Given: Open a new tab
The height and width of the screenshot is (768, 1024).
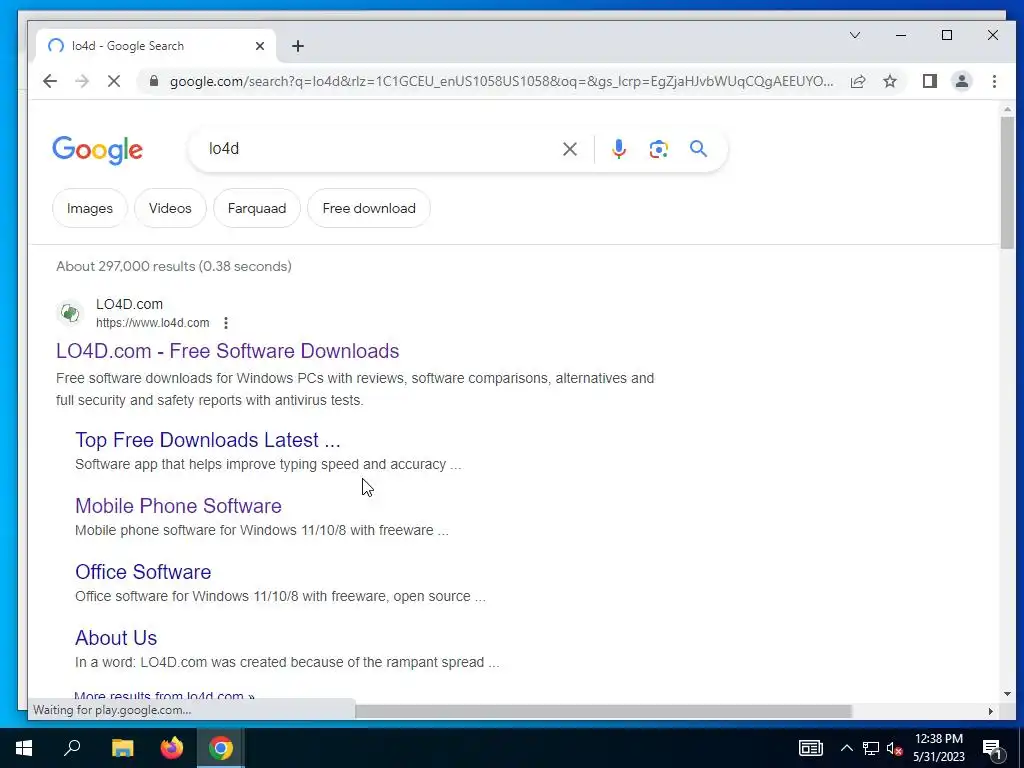Looking at the screenshot, I should pyautogui.click(x=298, y=46).
